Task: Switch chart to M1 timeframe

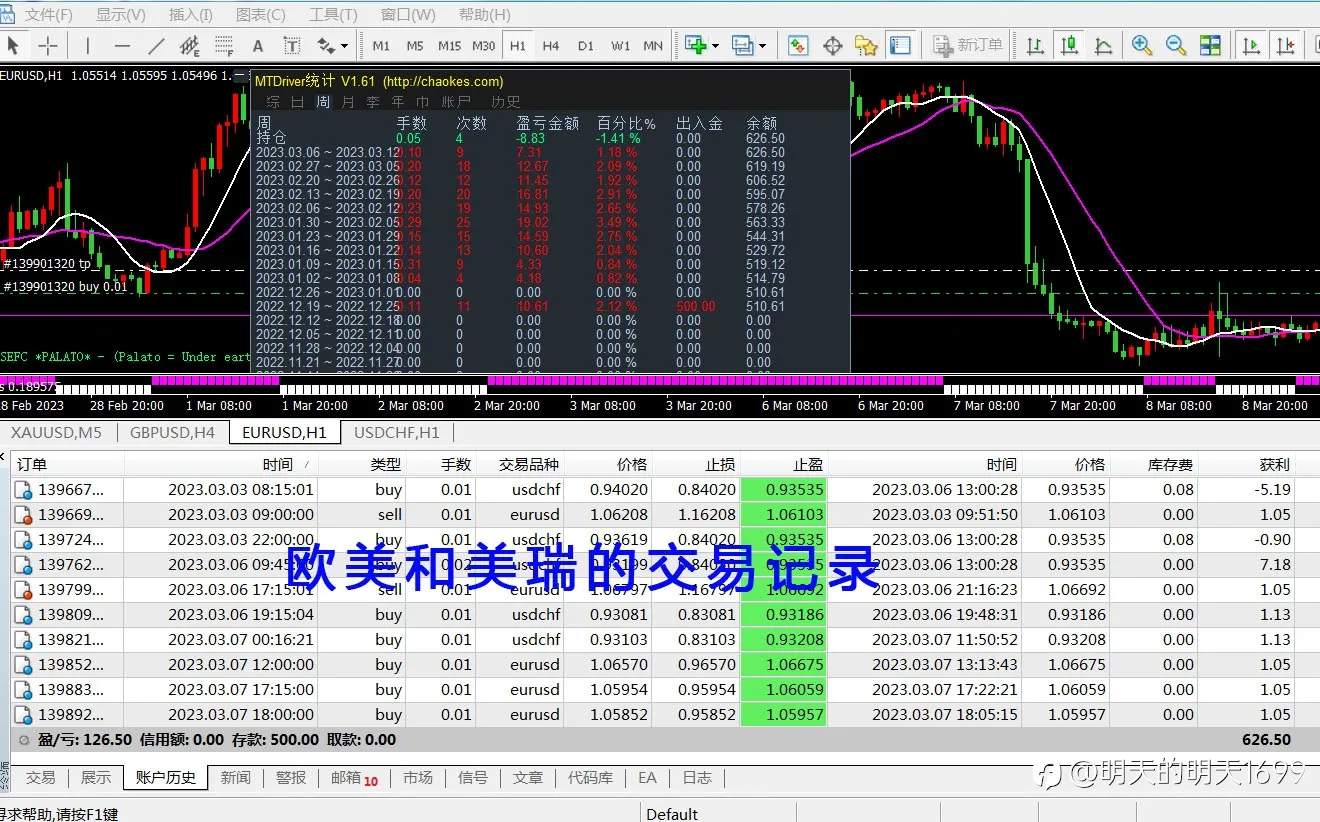Action: point(381,46)
